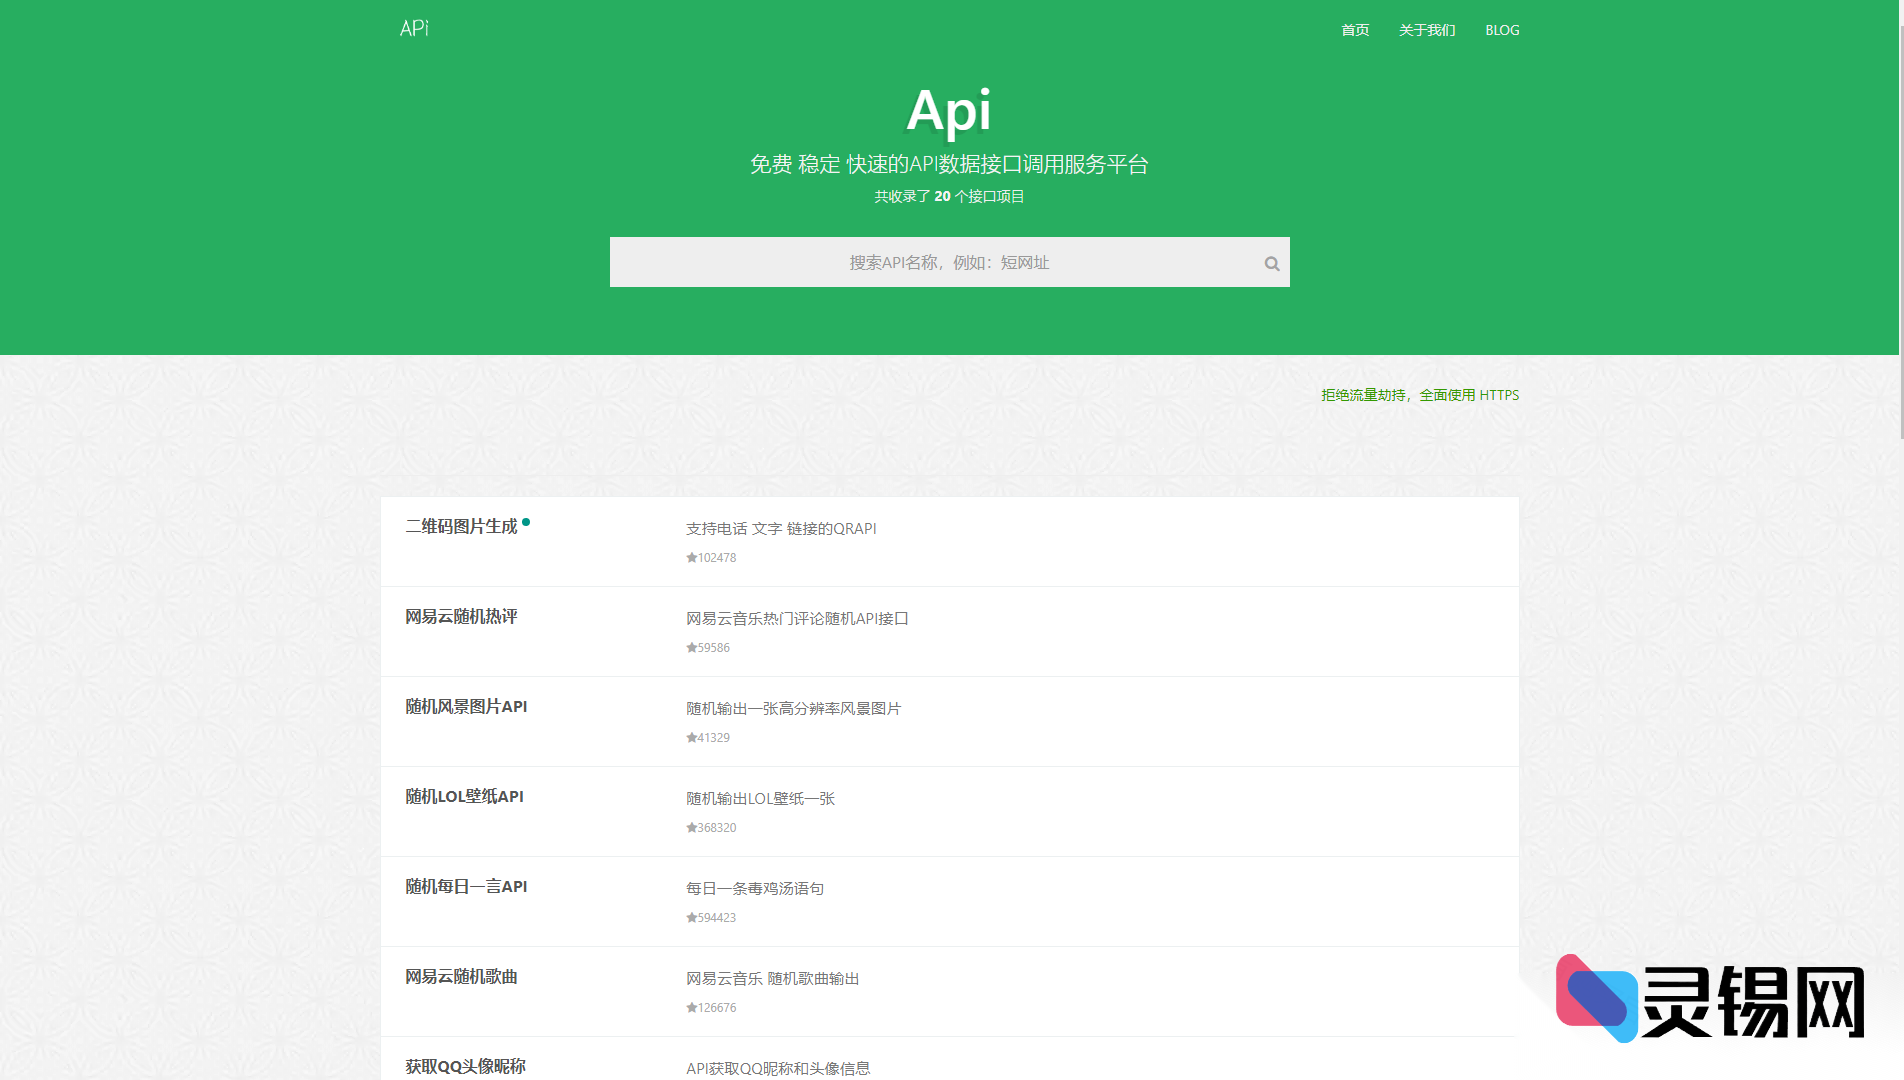Click the 随机风景图片API link

(466, 707)
